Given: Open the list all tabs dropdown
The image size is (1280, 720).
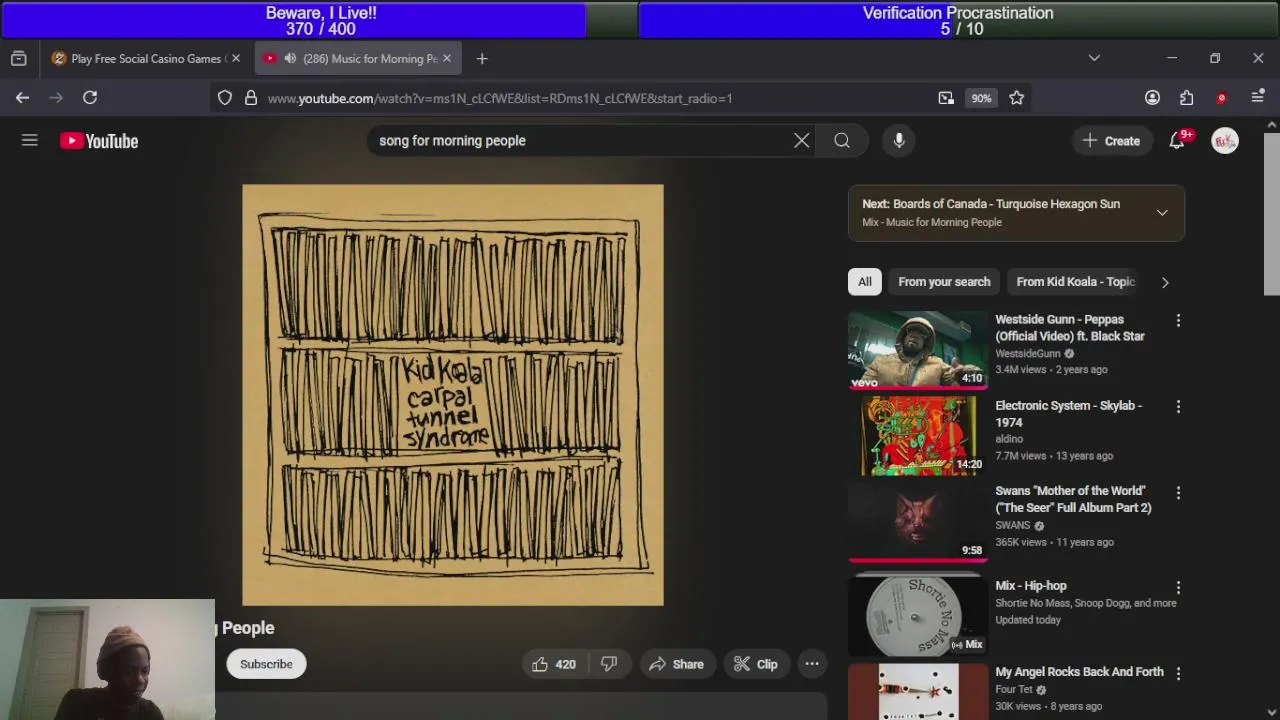Looking at the screenshot, I should (1094, 58).
